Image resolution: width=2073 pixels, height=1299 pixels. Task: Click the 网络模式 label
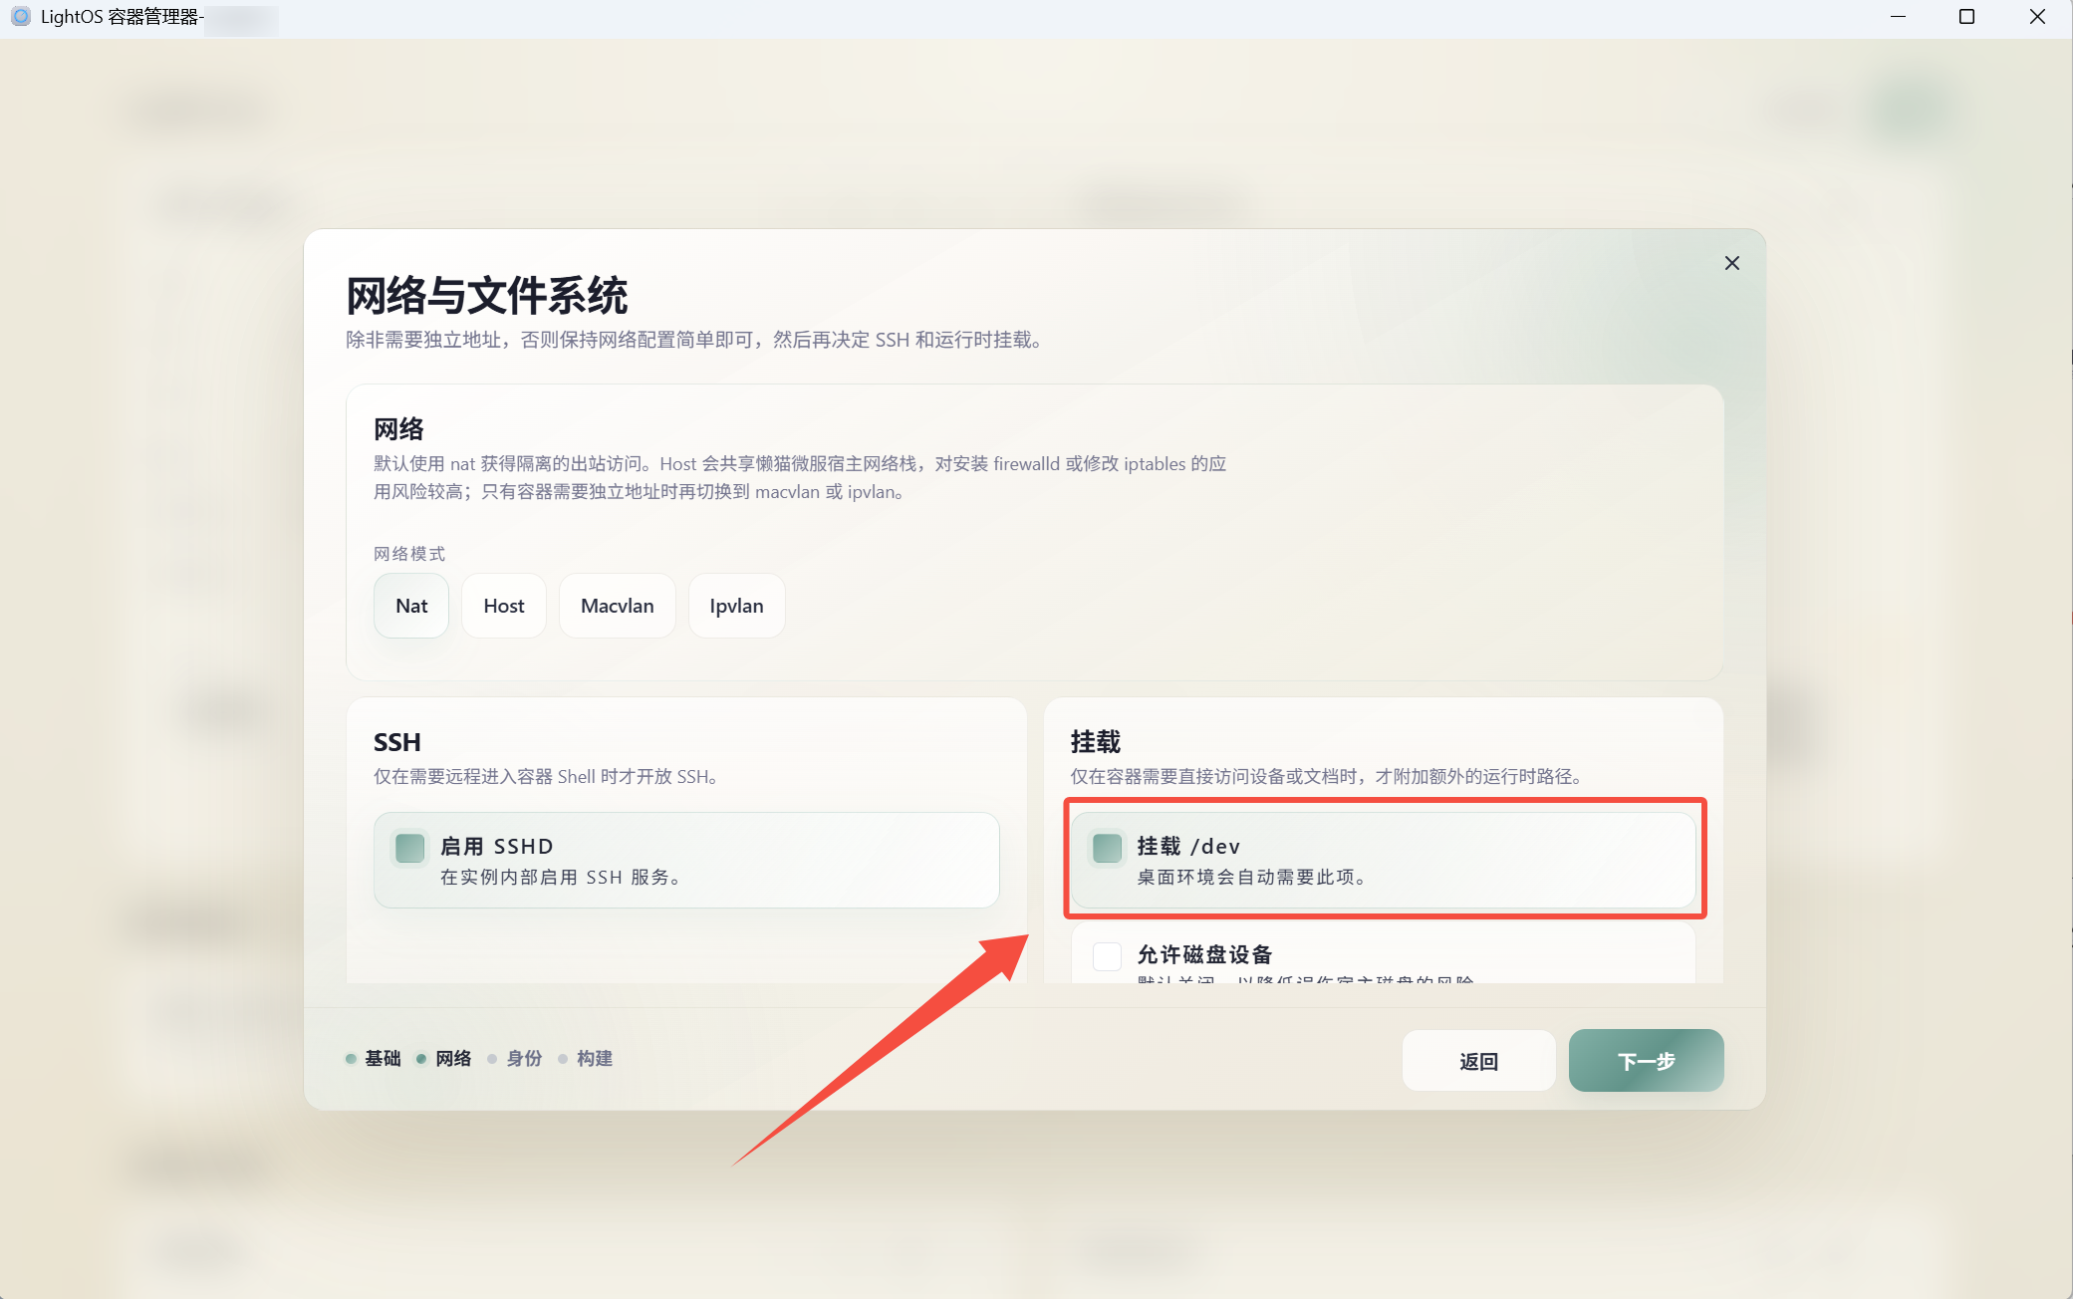click(409, 554)
